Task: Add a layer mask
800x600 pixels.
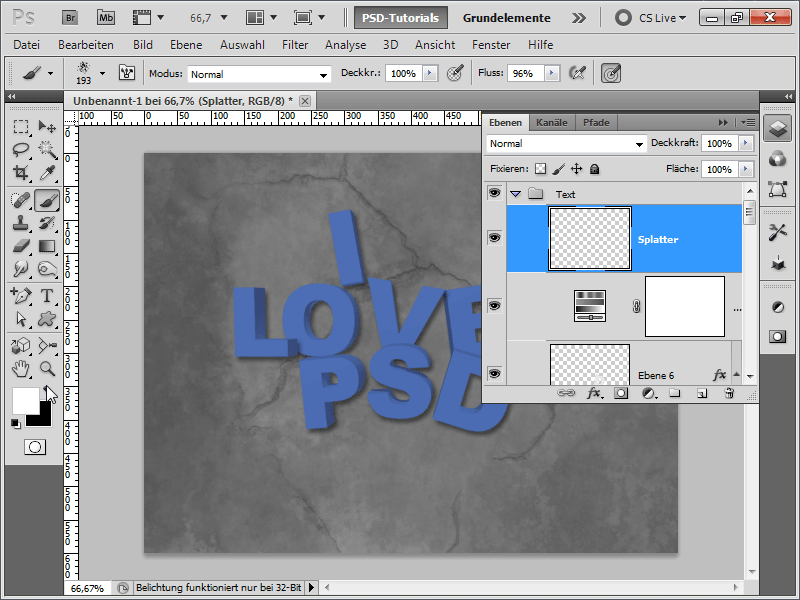Action: [621, 393]
